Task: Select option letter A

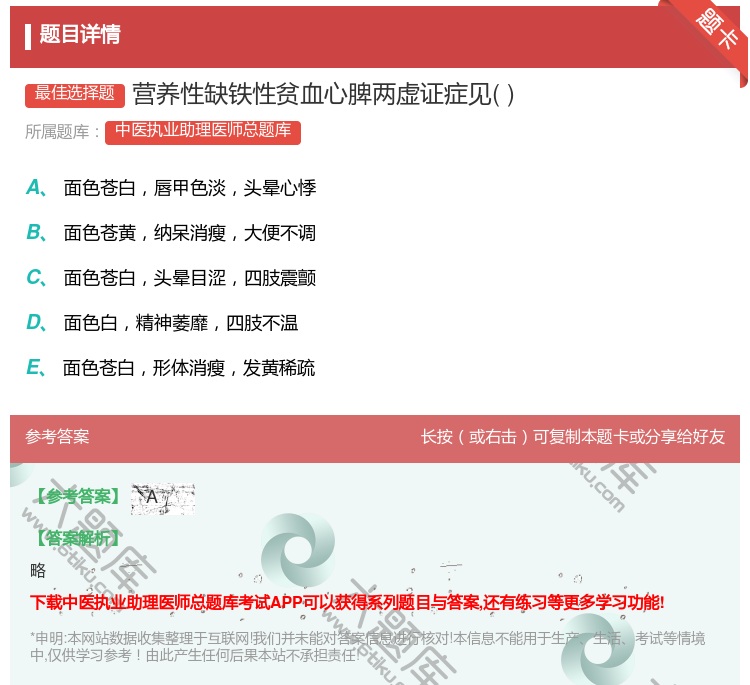Action: pos(35,187)
